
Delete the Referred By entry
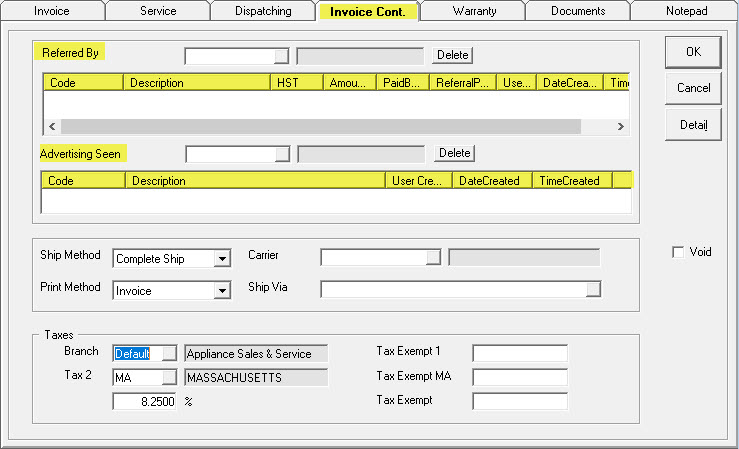click(453, 55)
